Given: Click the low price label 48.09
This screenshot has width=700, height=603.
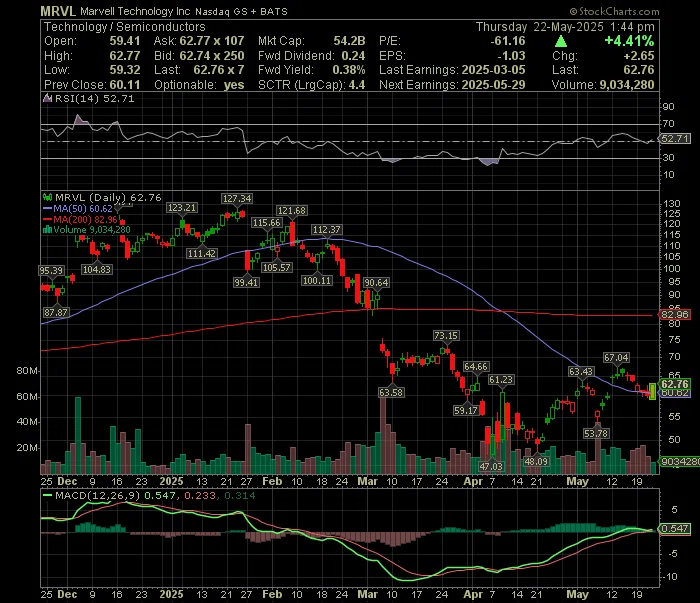Looking at the screenshot, I should tap(536, 462).
